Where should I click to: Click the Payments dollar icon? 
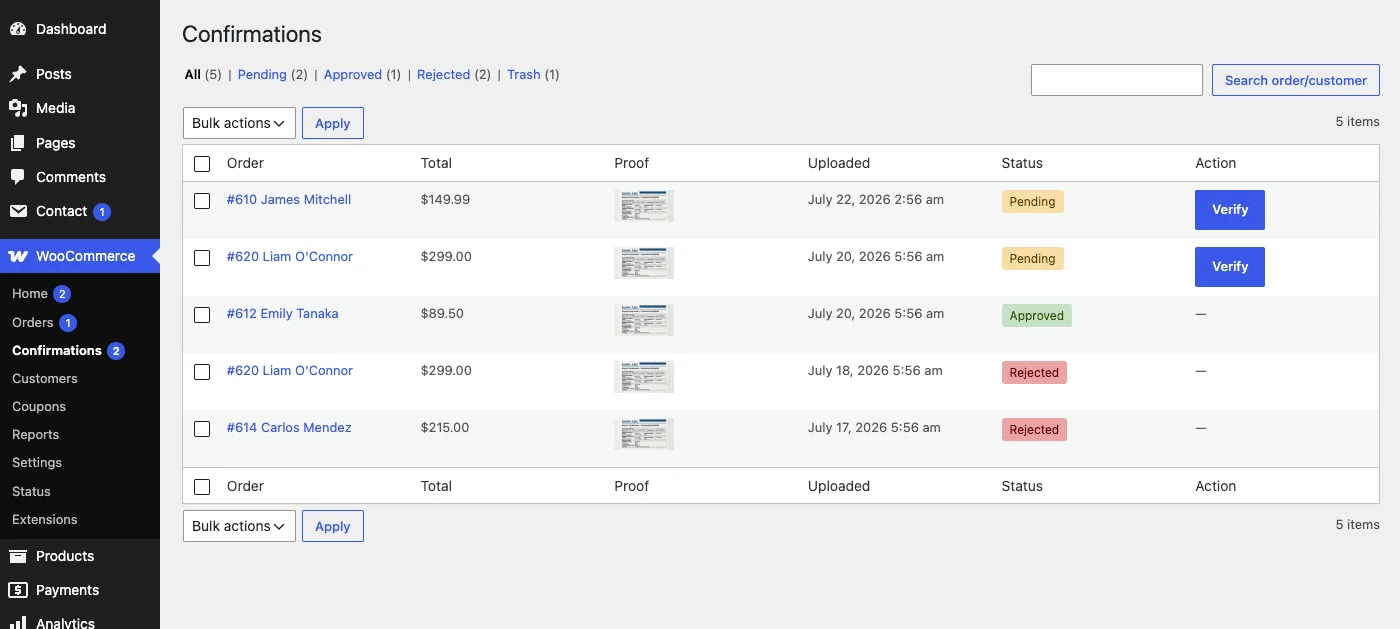pyautogui.click(x=18, y=590)
